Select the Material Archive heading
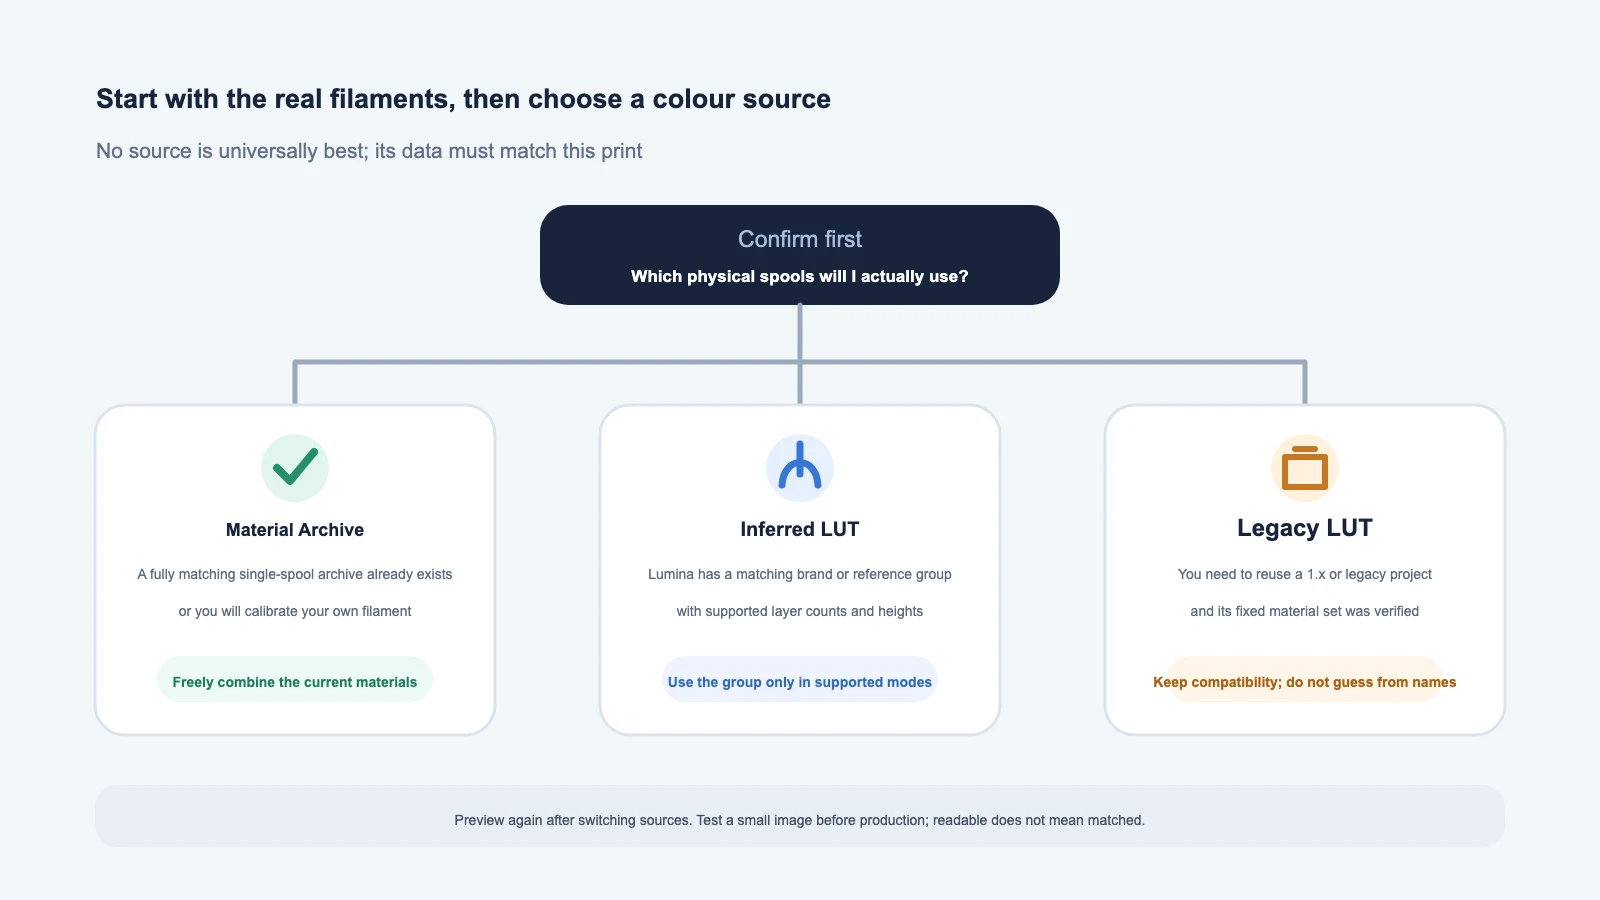1600x900 pixels. 295,530
